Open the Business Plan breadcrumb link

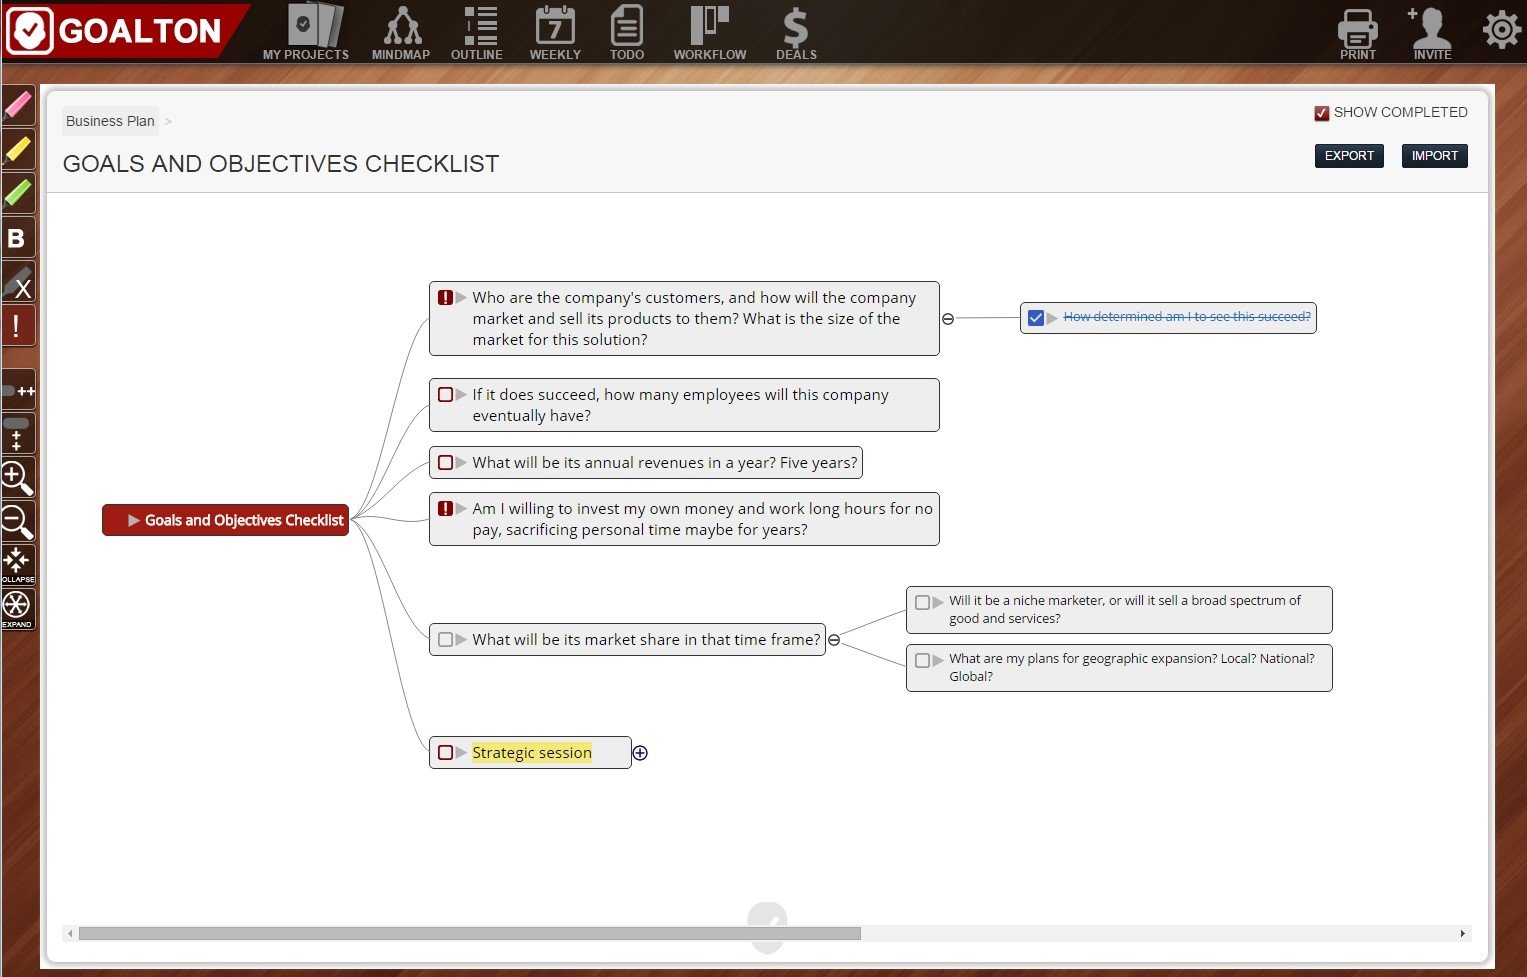tap(110, 121)
